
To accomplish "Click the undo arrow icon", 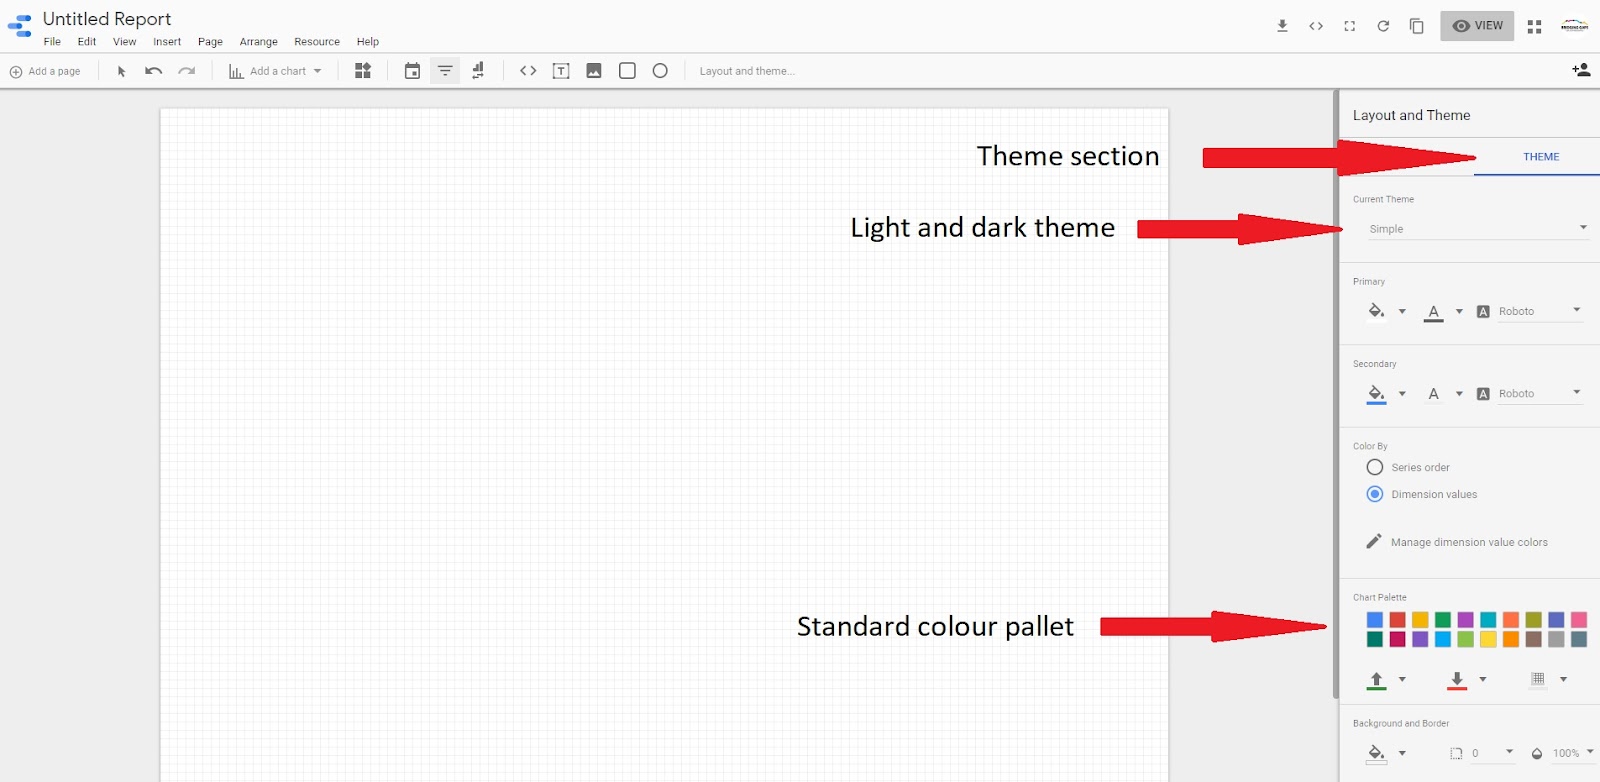I will tap(153, 71).
